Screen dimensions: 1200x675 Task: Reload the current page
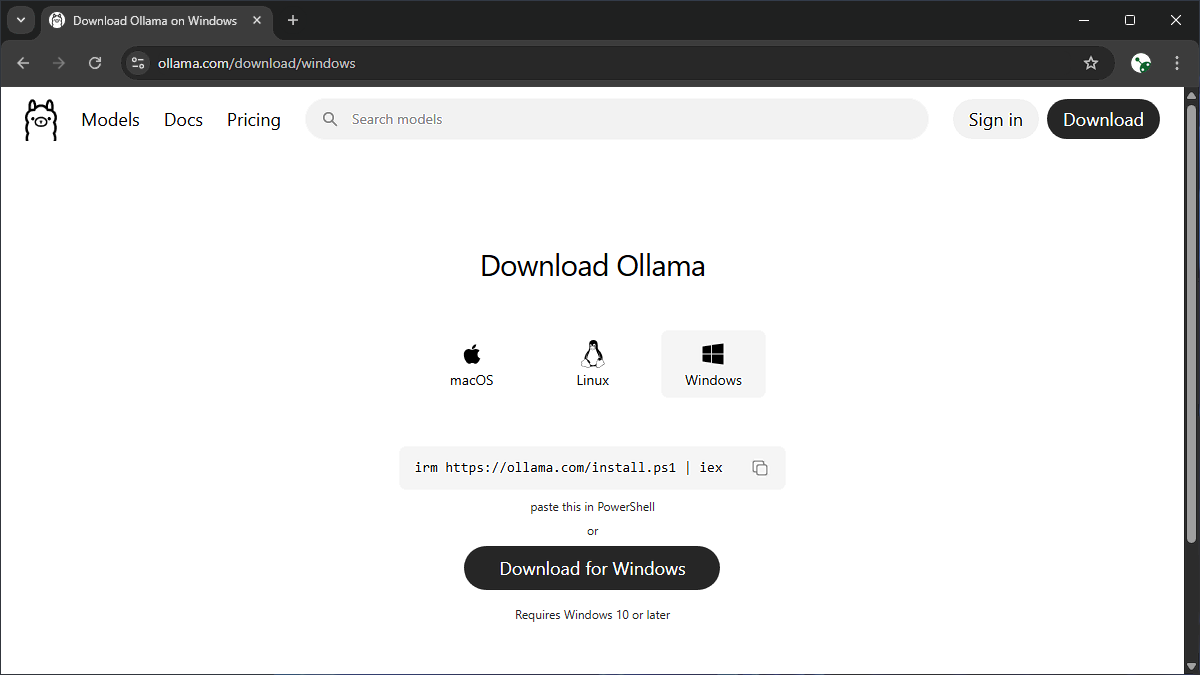(95, 63)
